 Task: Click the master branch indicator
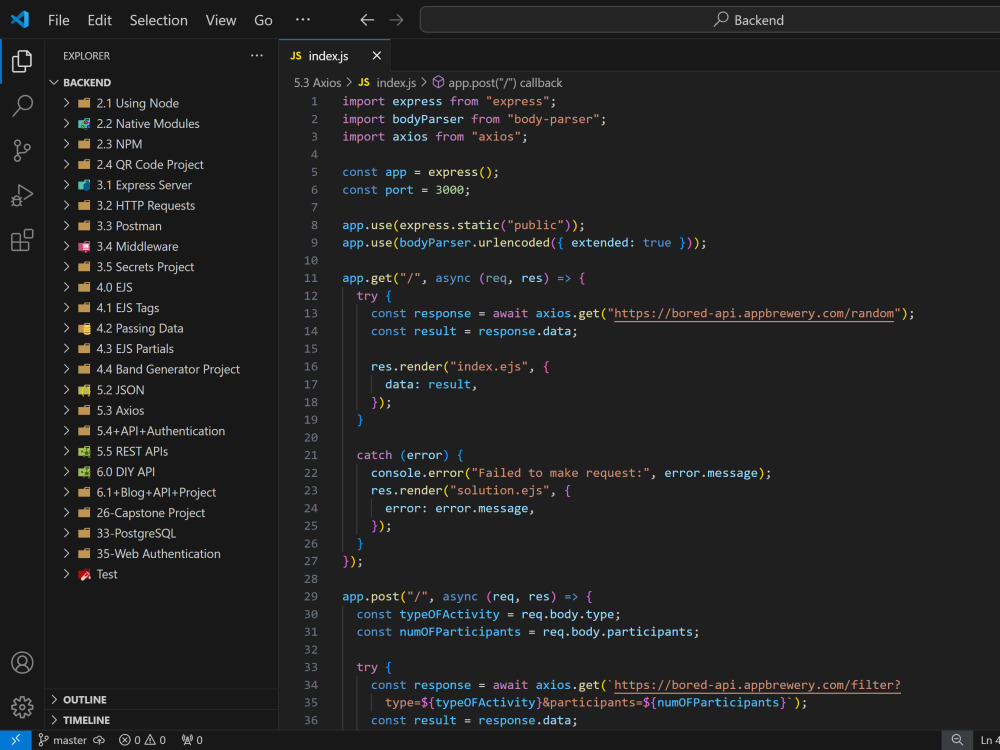coord(62,740)
